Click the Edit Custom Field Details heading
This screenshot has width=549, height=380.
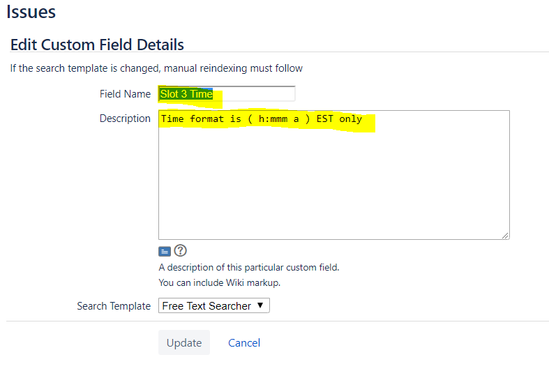(x=97, y=44)
